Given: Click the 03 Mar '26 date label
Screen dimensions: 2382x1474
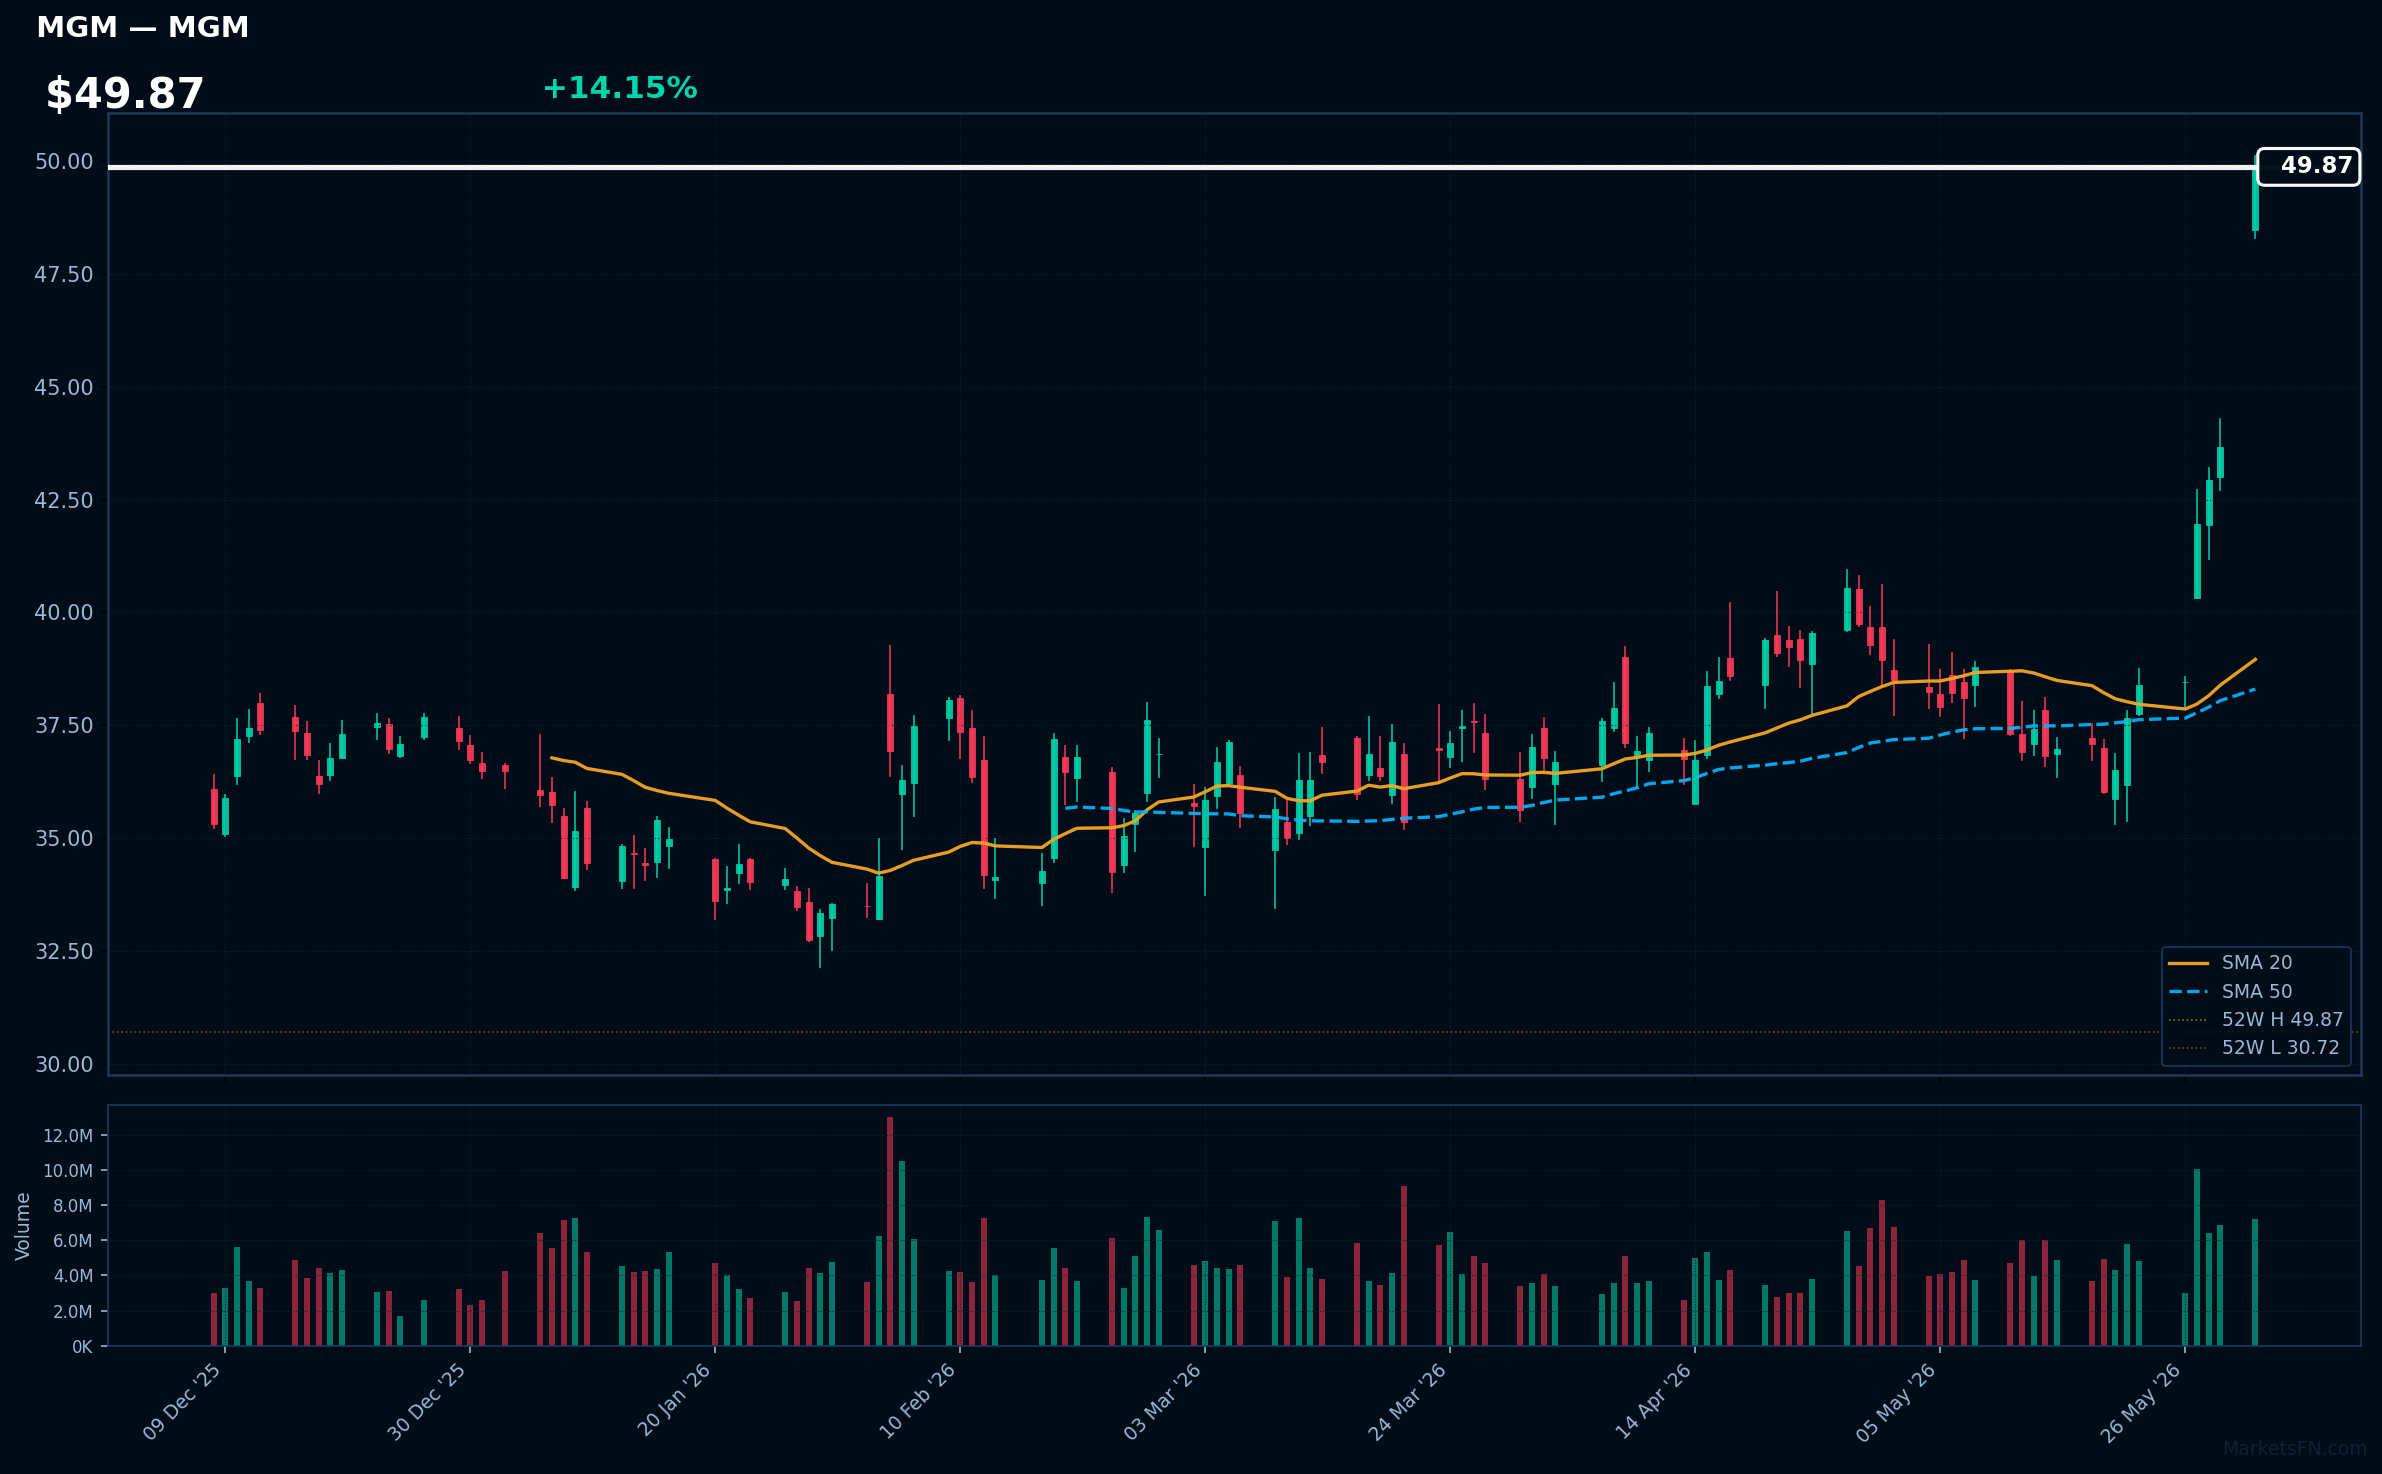Looking at the screenshot, I should pyautogui.click(x=1163, y=1402).
